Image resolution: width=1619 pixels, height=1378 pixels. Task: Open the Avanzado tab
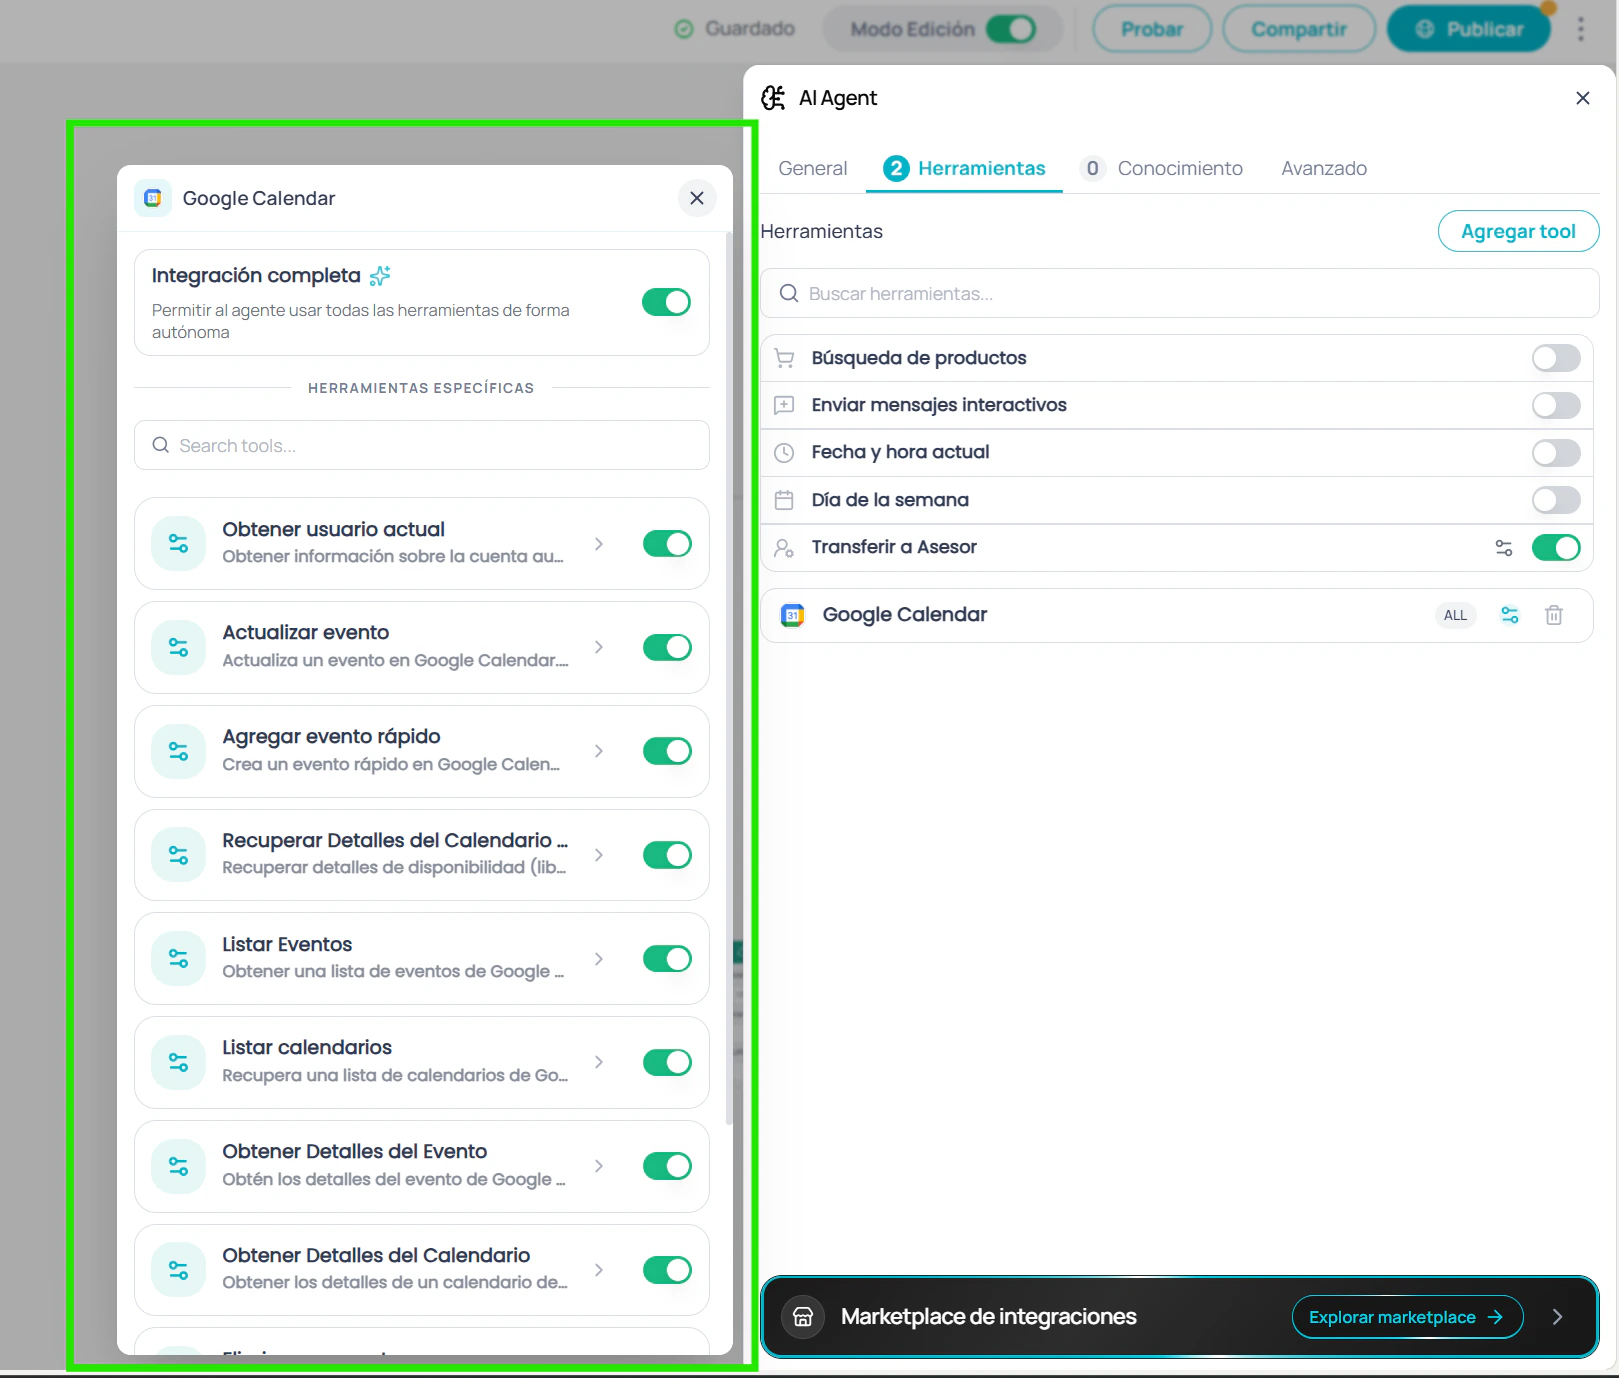[1324, 168]
